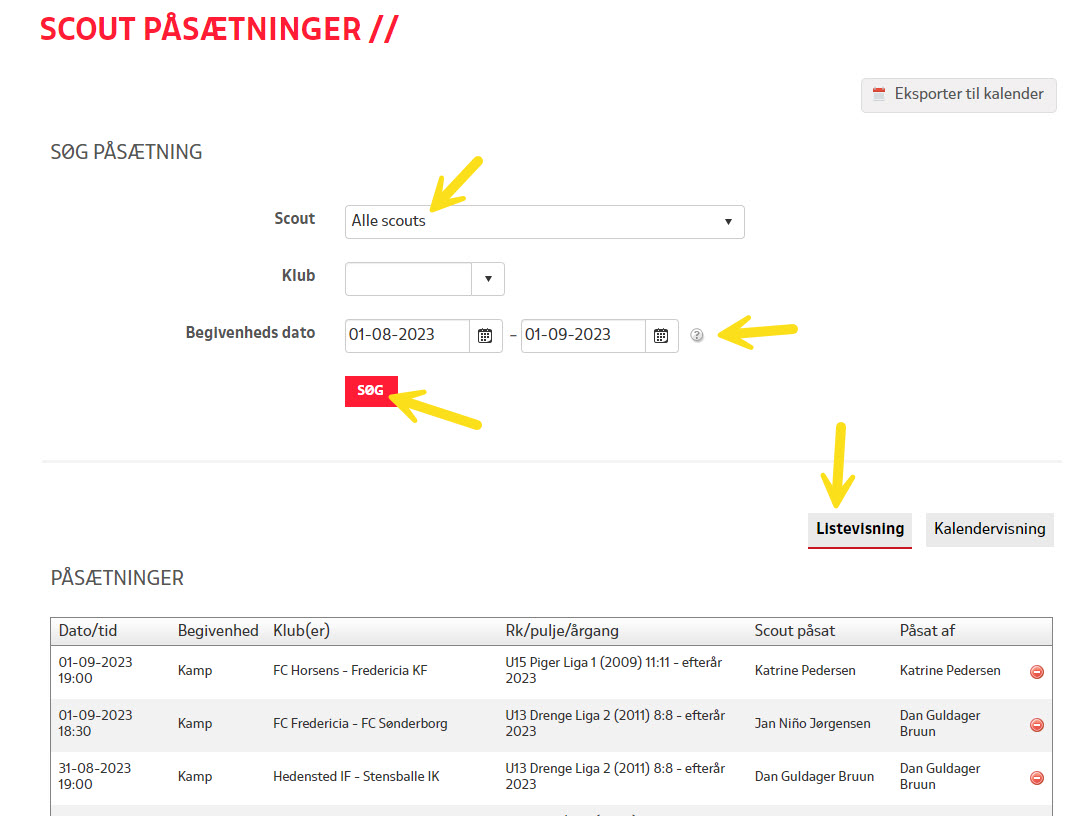Open the Klub dropdown arrow

coord(488,279)
